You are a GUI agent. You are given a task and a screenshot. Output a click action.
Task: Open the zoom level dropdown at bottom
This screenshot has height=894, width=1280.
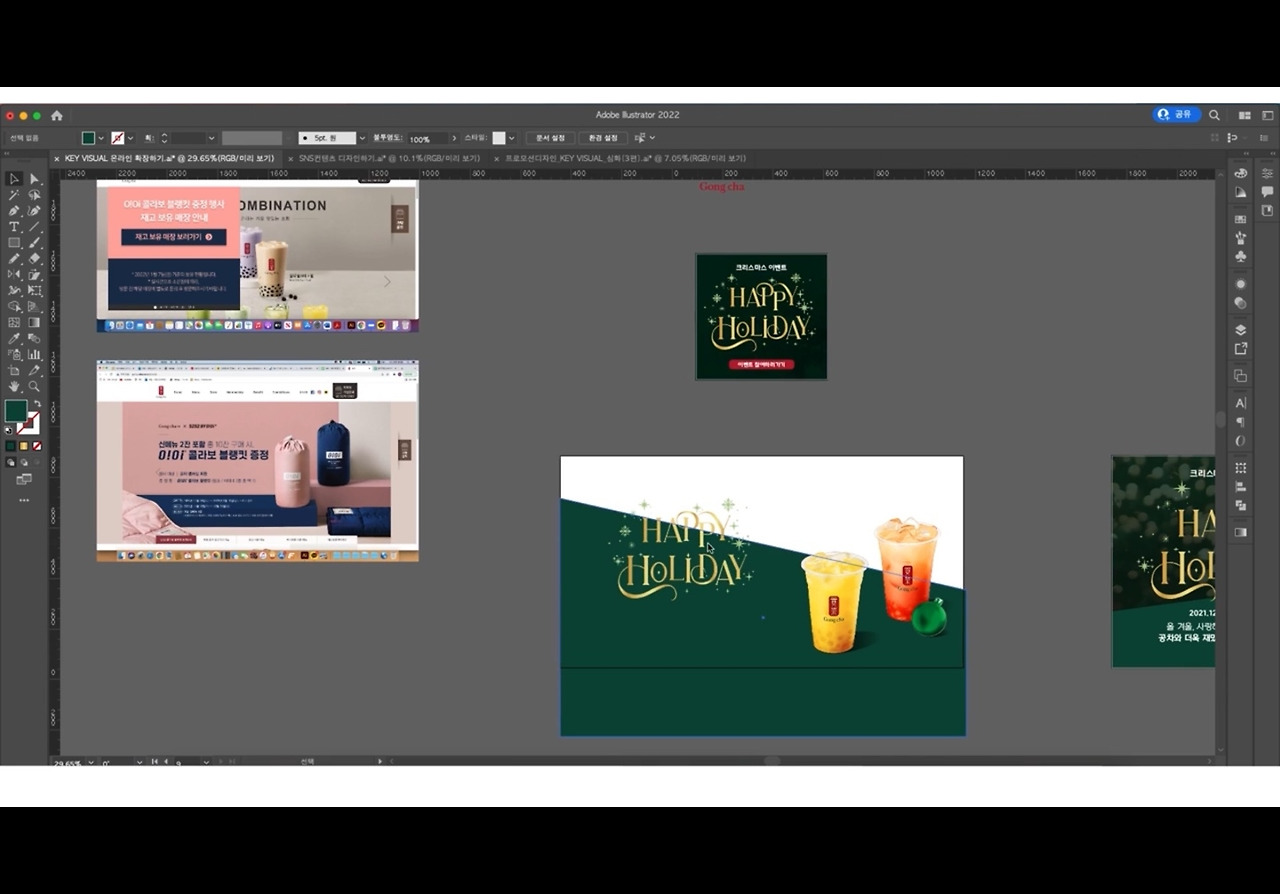click(x=91, y=762)
